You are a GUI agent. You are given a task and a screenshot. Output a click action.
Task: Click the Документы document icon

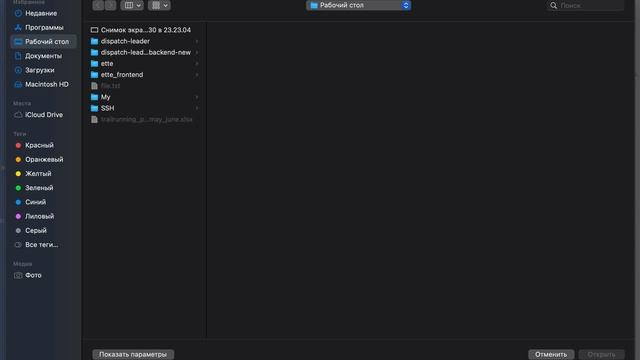tap(18, 56)
